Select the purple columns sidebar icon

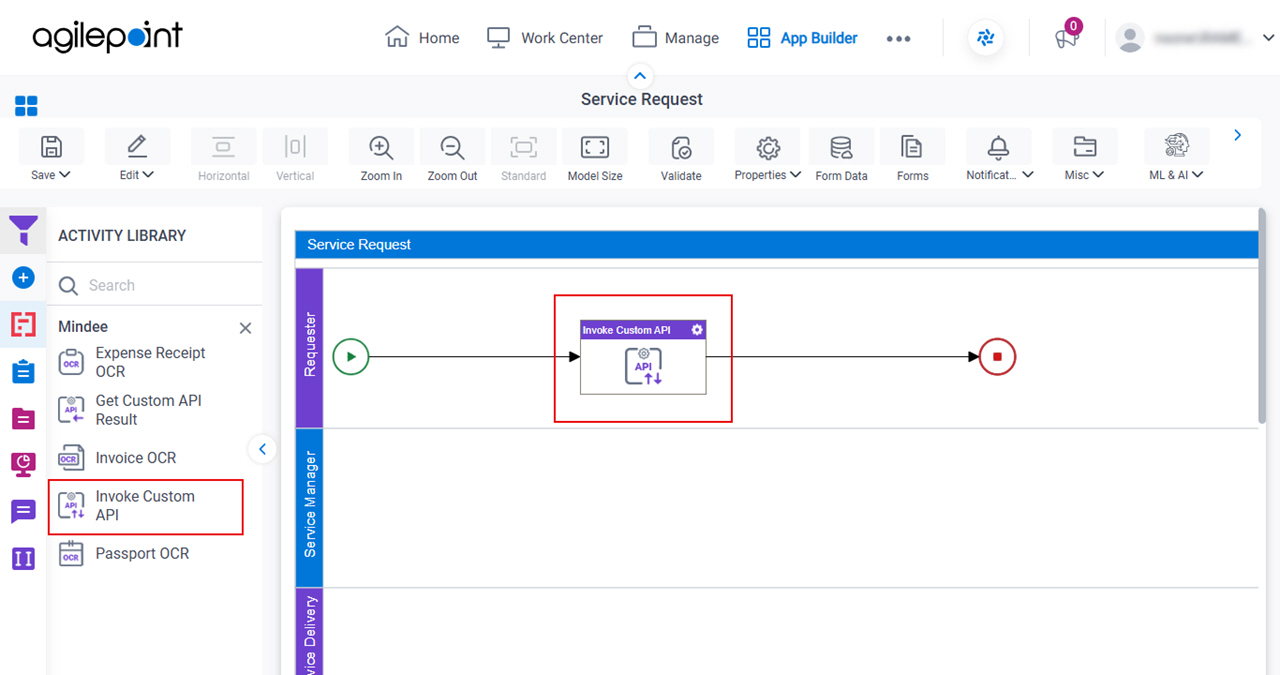[x=23, y=558]
